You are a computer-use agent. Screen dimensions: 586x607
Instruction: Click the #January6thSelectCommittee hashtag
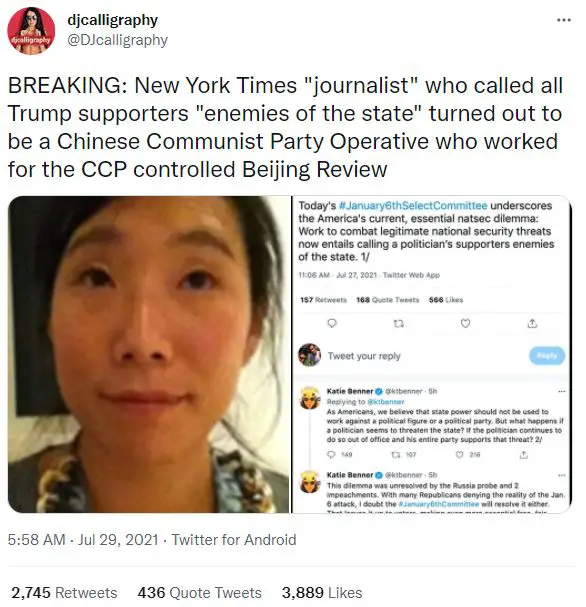click(x=413, y=206)
